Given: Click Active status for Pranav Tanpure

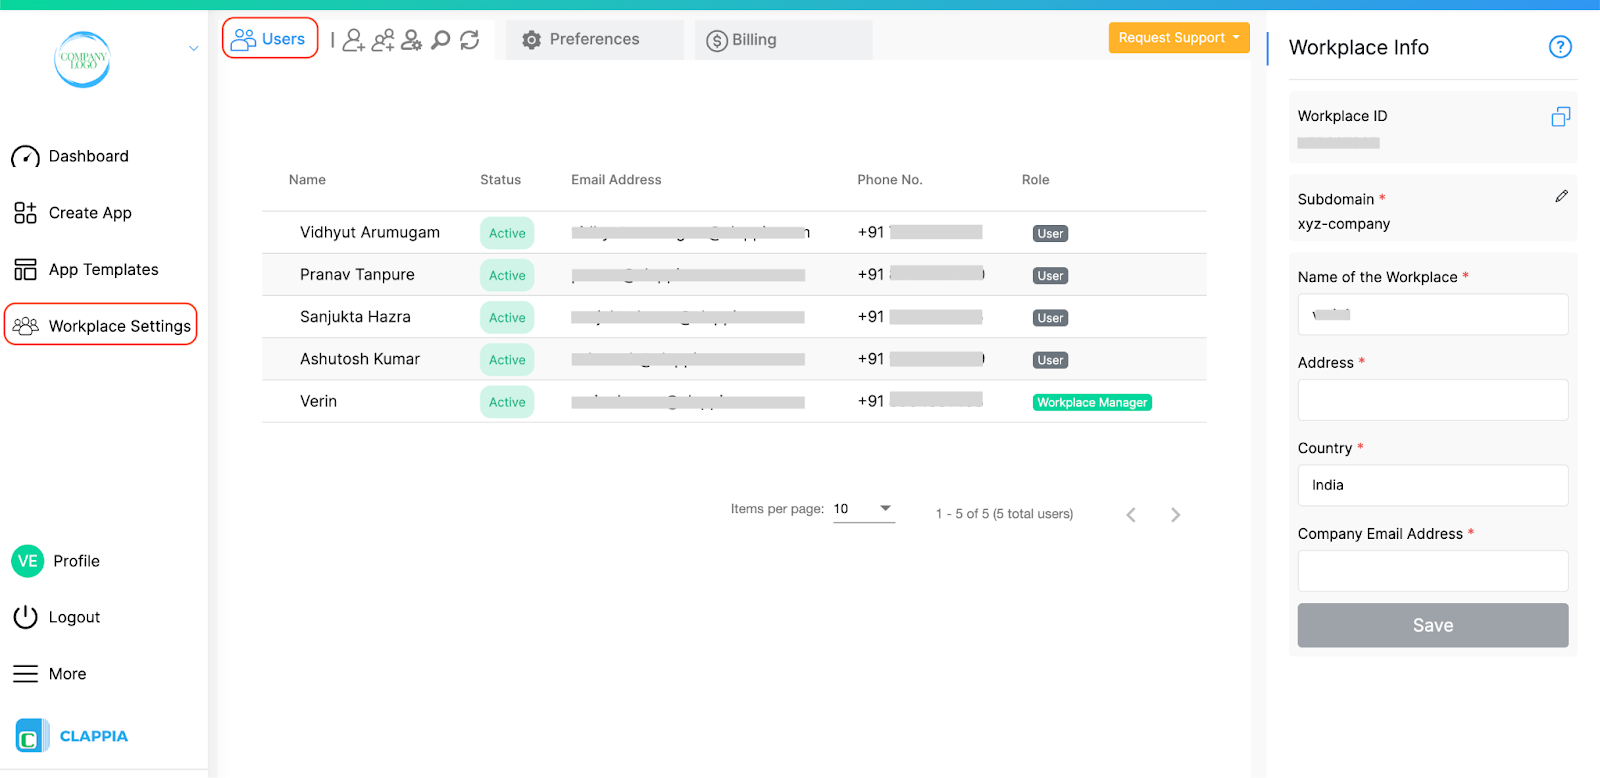Looking at the screenshot, I should tap(507, 275).
